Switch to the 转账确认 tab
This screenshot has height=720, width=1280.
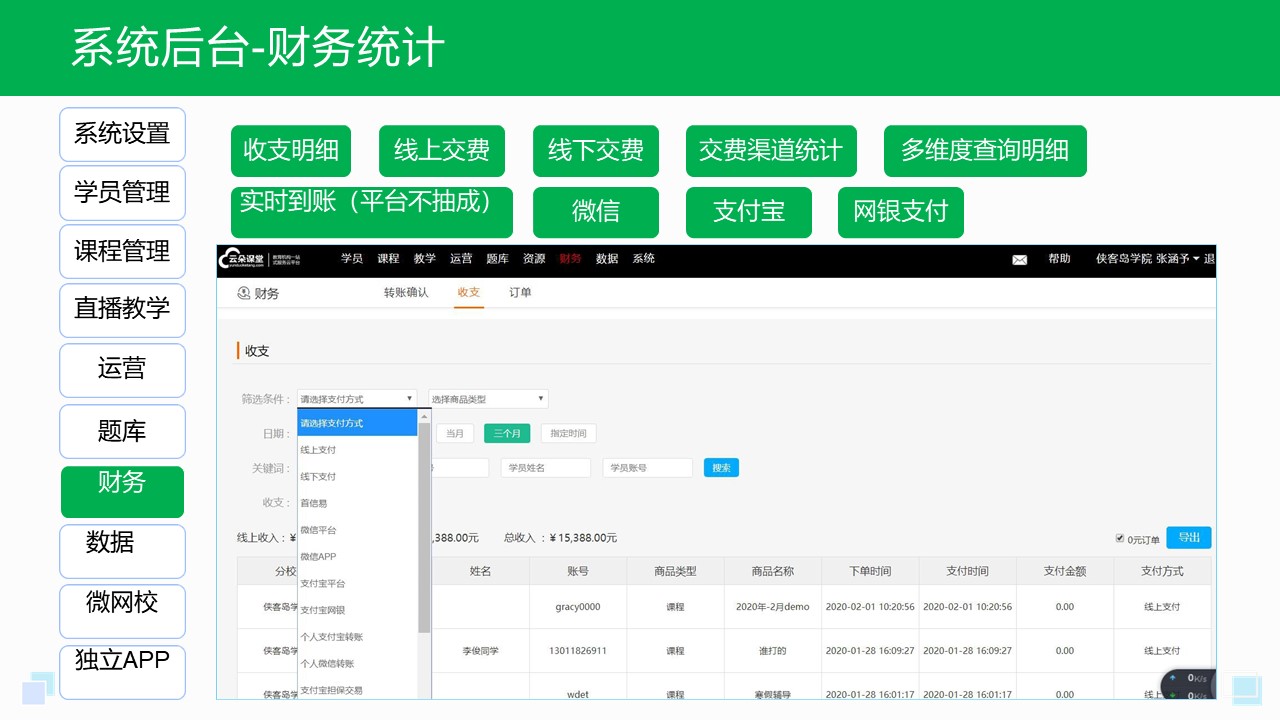click(404, 293)
